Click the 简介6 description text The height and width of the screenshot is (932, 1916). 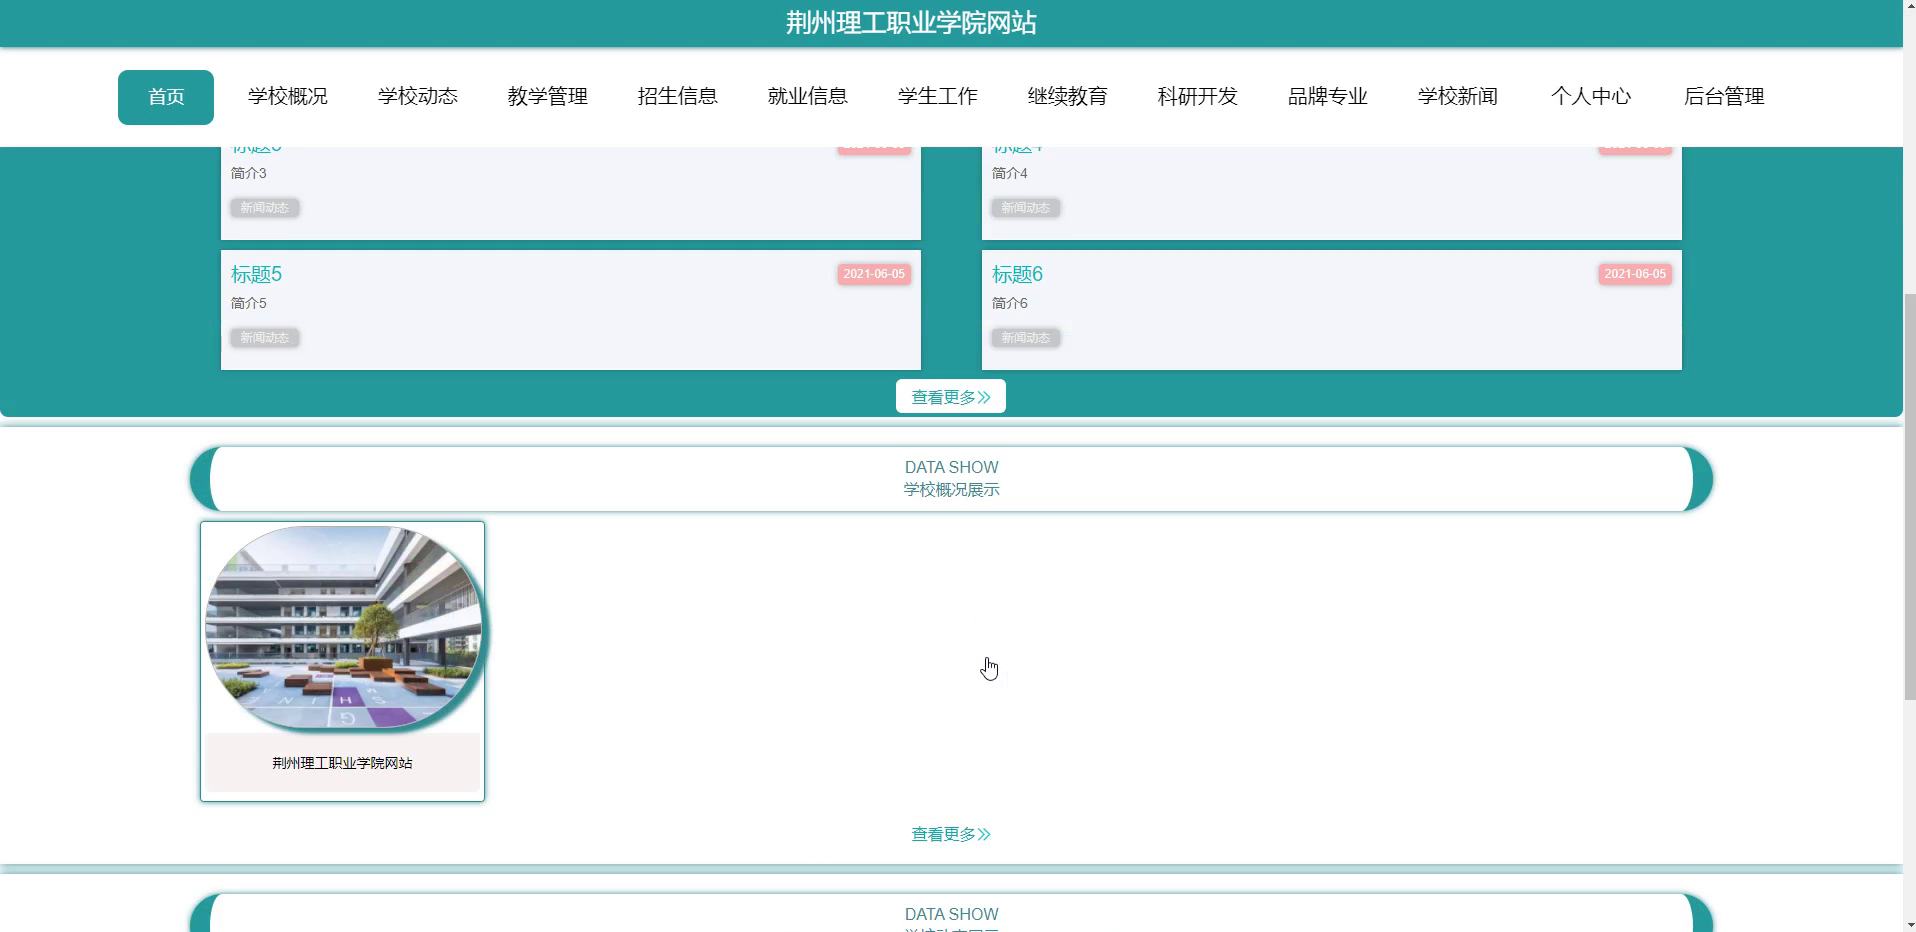1010,303
